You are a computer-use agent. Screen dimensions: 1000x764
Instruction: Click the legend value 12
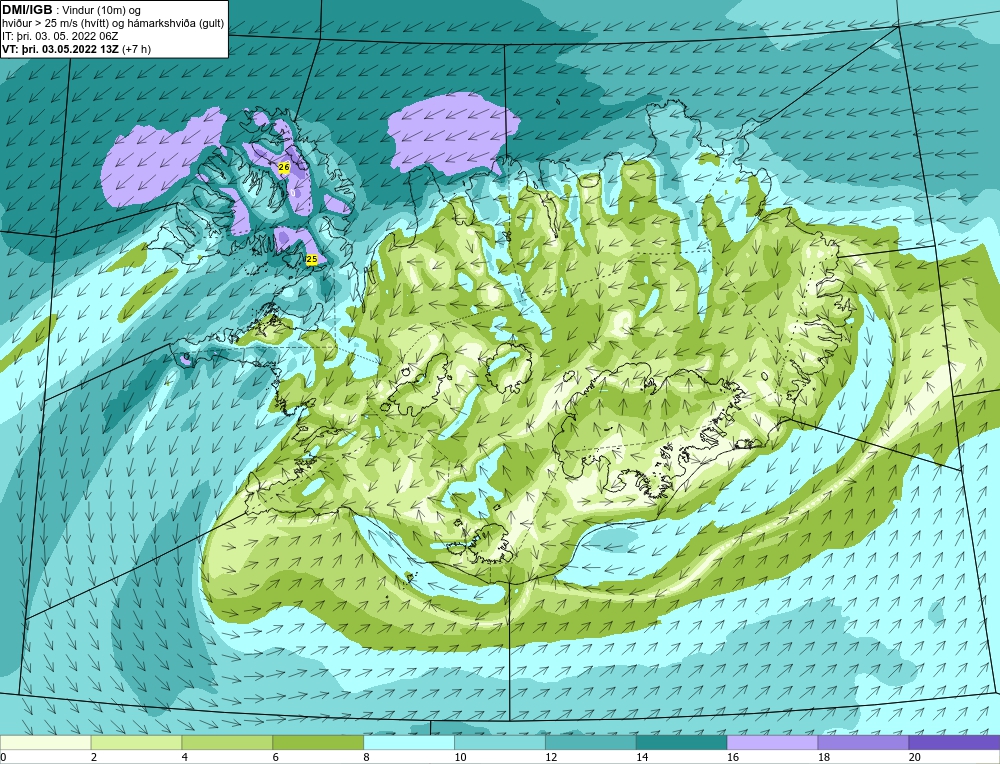(550, 757)
